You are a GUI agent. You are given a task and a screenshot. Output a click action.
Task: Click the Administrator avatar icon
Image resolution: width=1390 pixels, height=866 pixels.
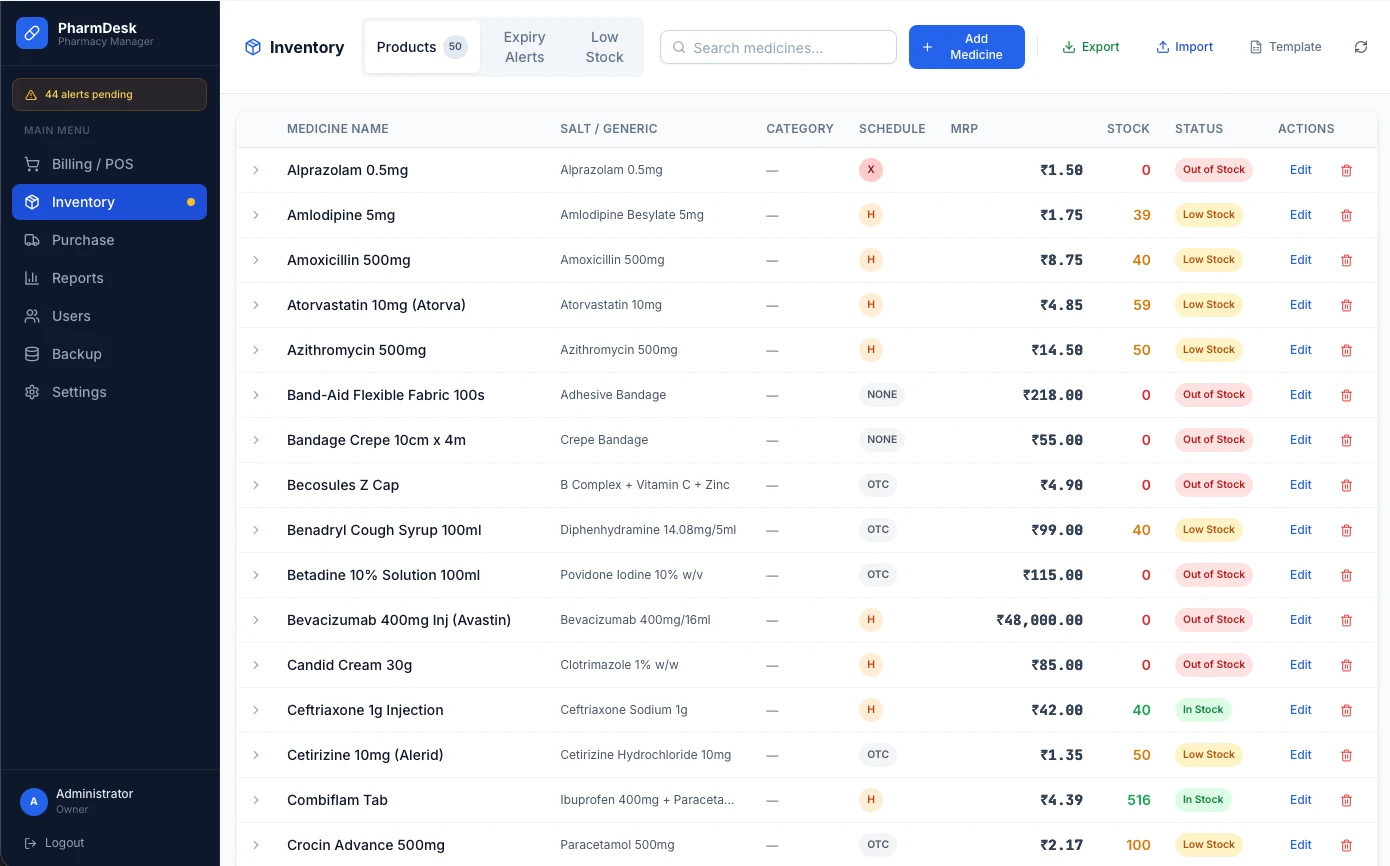point(34,801)
